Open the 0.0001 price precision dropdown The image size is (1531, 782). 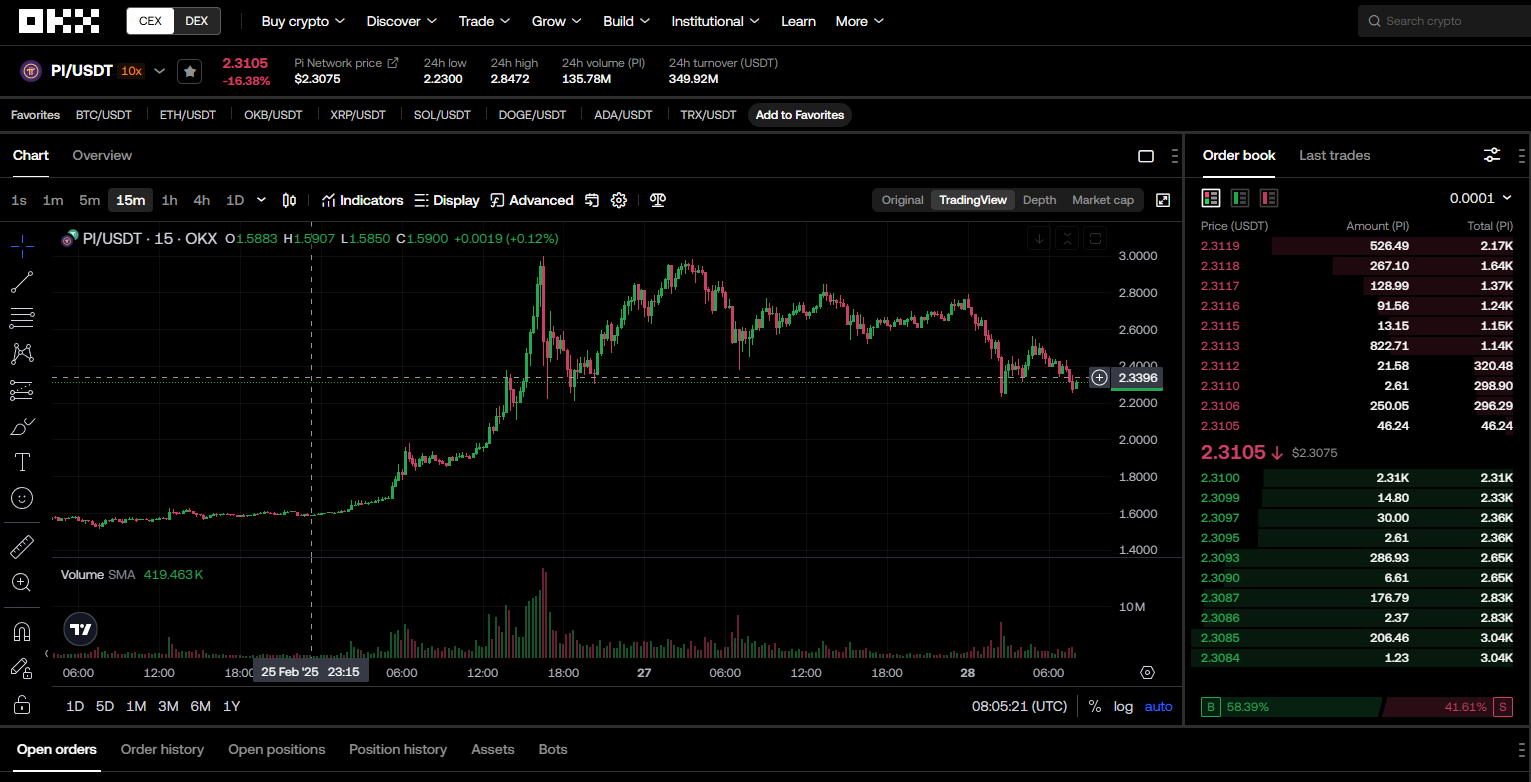(1481, 198)
